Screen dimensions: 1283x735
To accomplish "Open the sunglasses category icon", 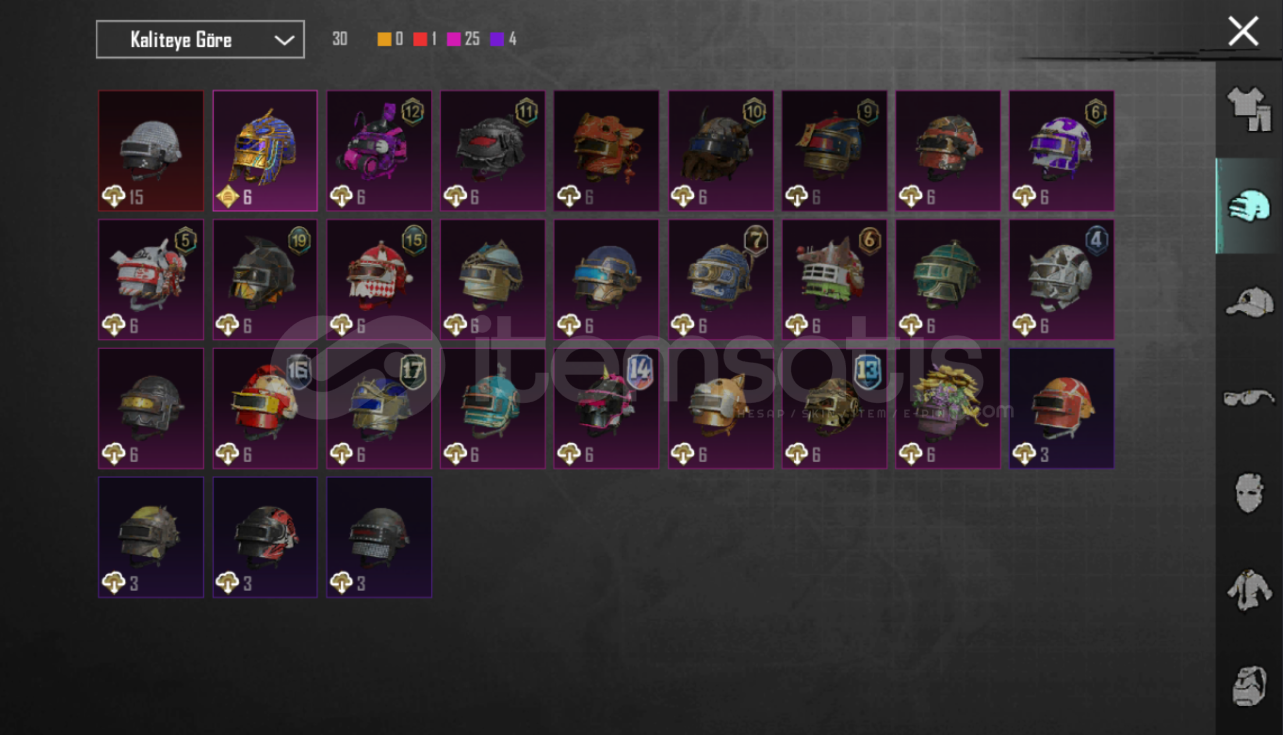I will click(x=1249, y=398).
